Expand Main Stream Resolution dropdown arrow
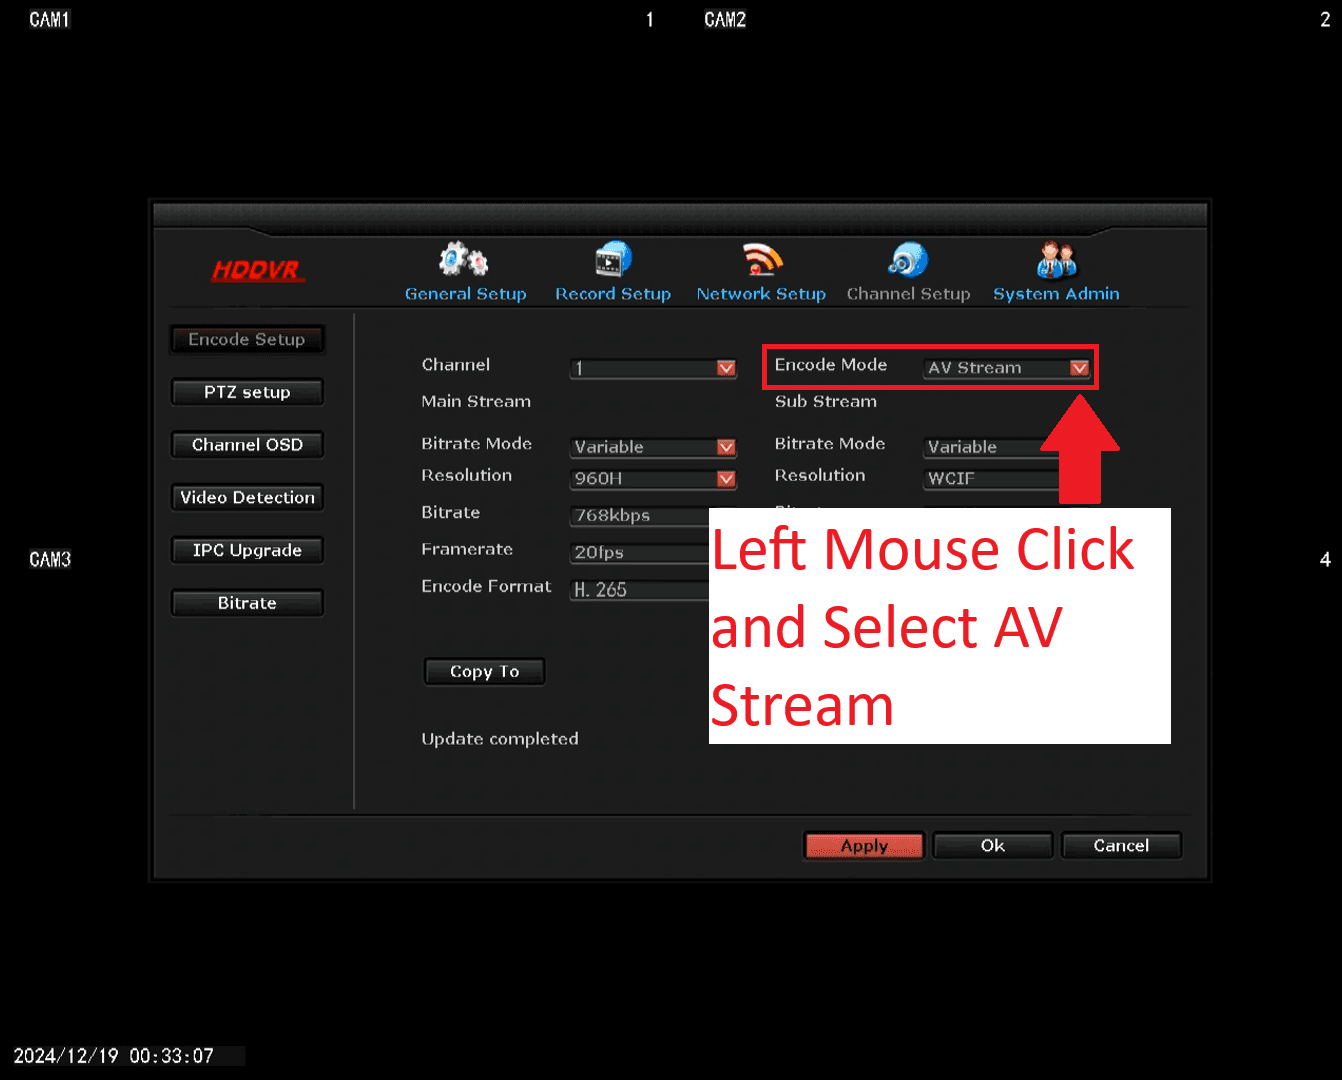Viewport: 1342px width, 1080px height. pyautogui.click(x=726, y=479)
